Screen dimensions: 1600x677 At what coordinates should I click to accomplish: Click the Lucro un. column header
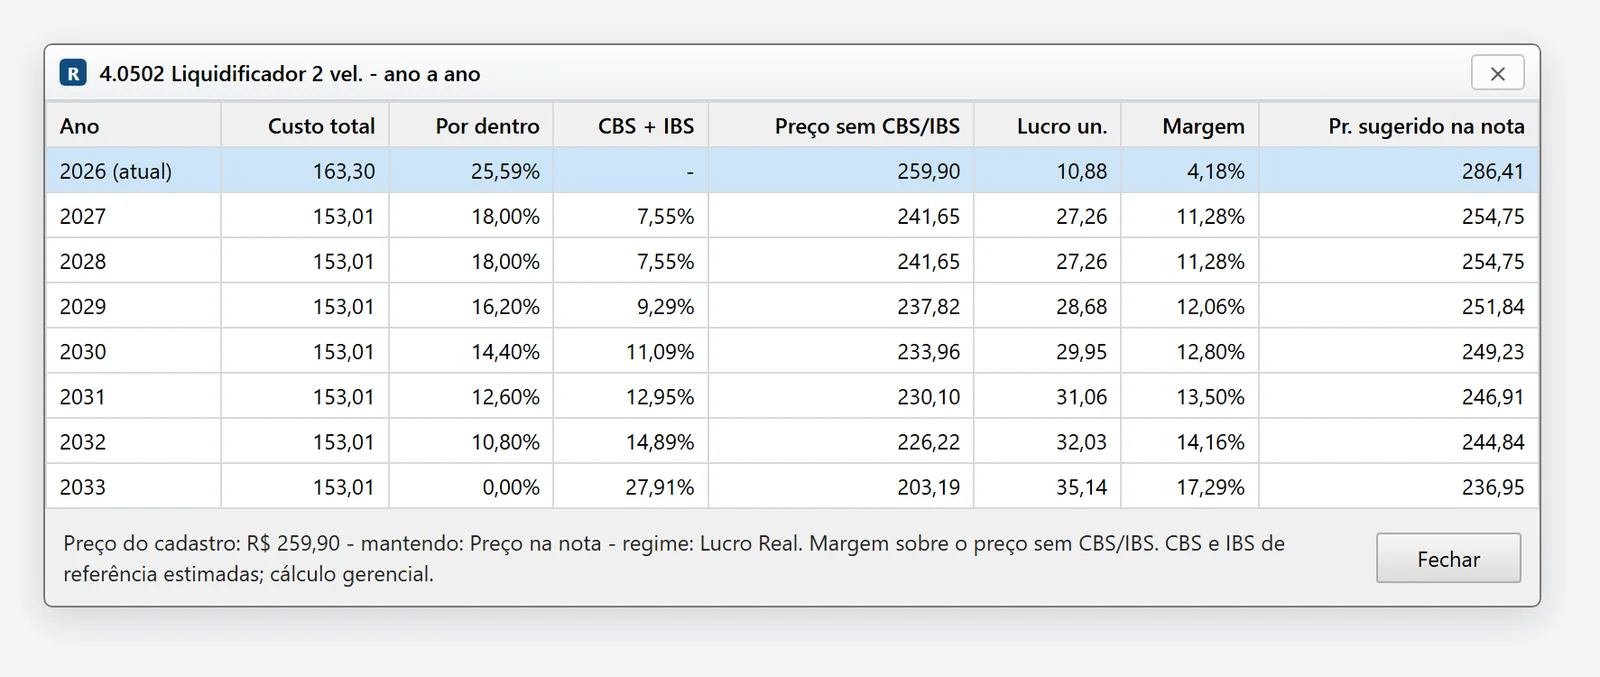pyautogui.click(x=1048, y=126)
